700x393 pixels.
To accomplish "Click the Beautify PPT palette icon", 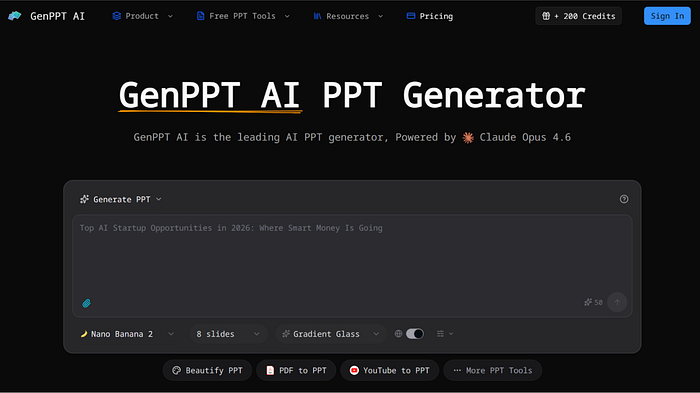I will point(176,371).
